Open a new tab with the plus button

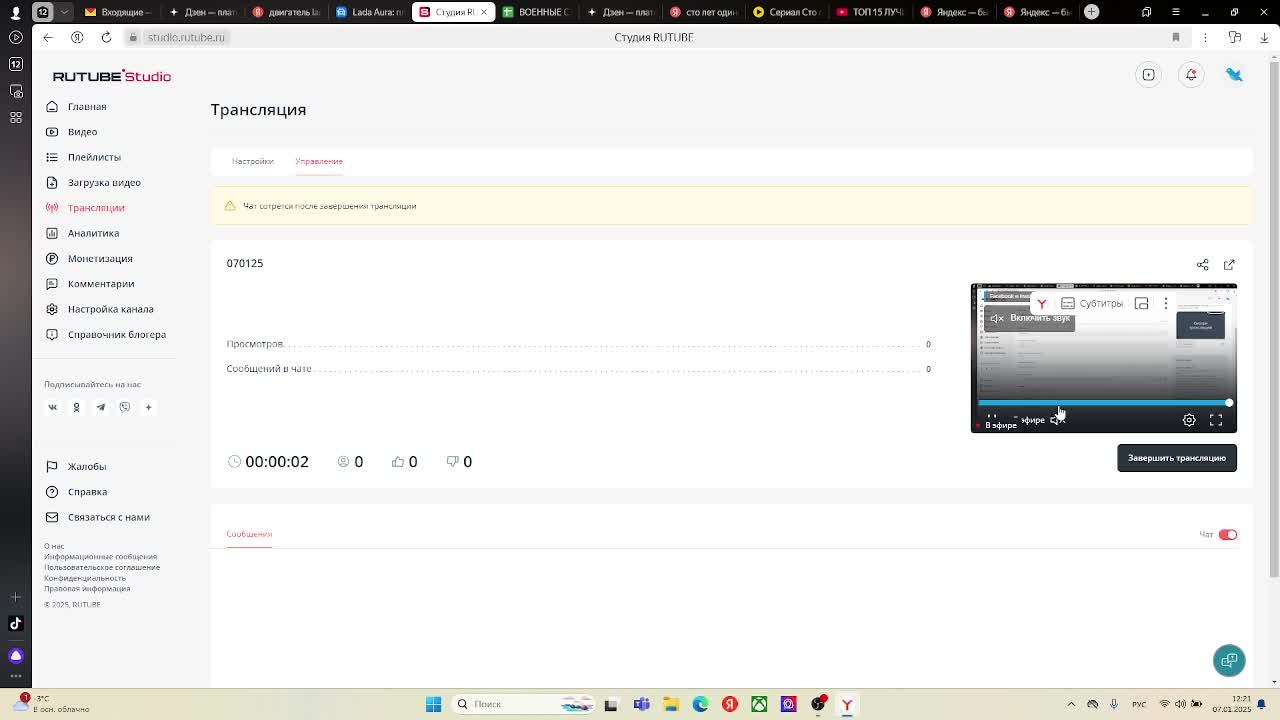pyautogui.click(x=1092, y=12)
